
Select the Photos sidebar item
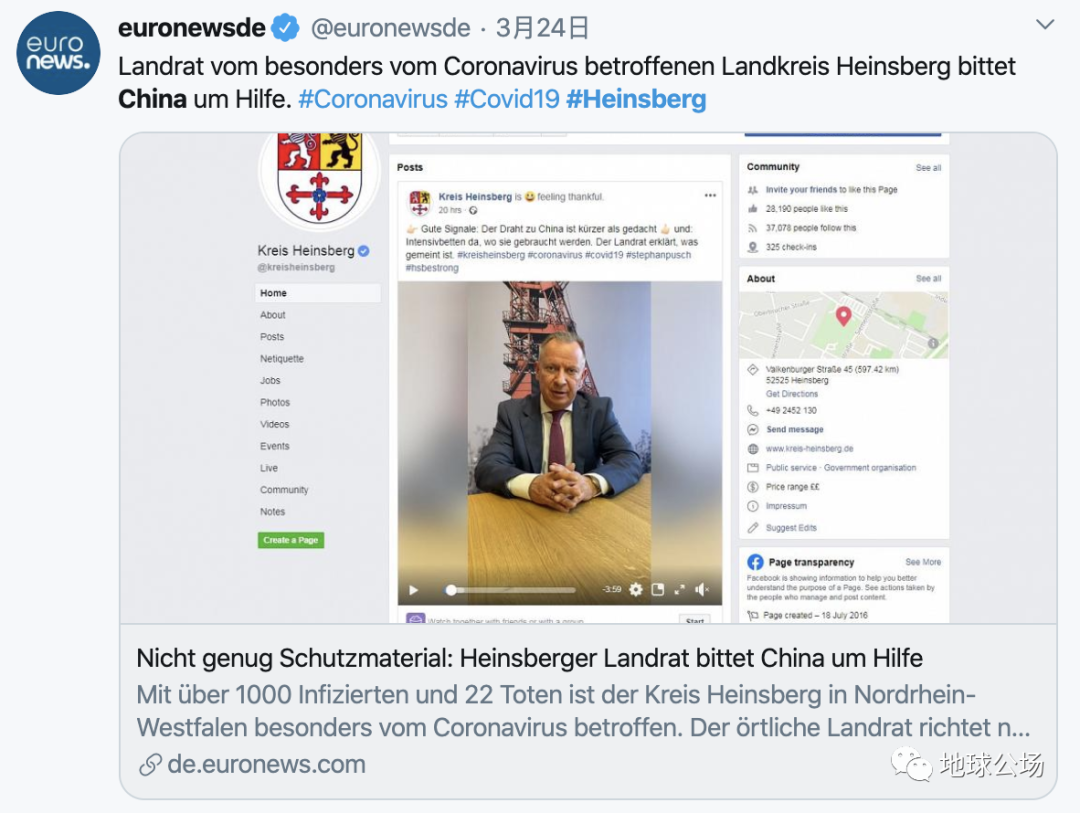tap(275, 402)
